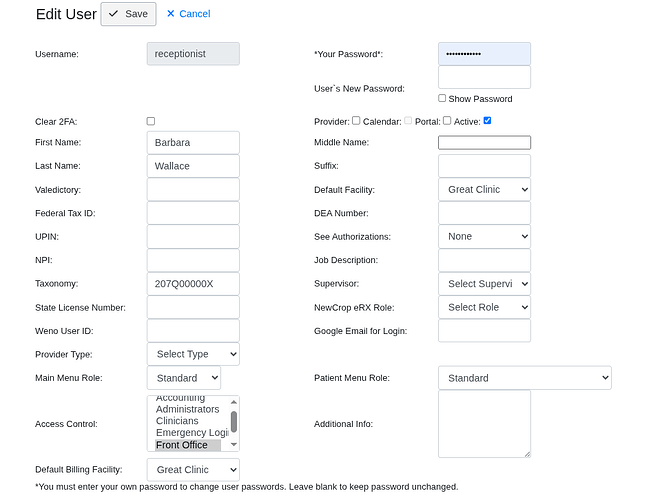Select Administrators in Access Control list
Viewport: 661px width, 500px height.
pyautogui.click(x=188, y=409)
